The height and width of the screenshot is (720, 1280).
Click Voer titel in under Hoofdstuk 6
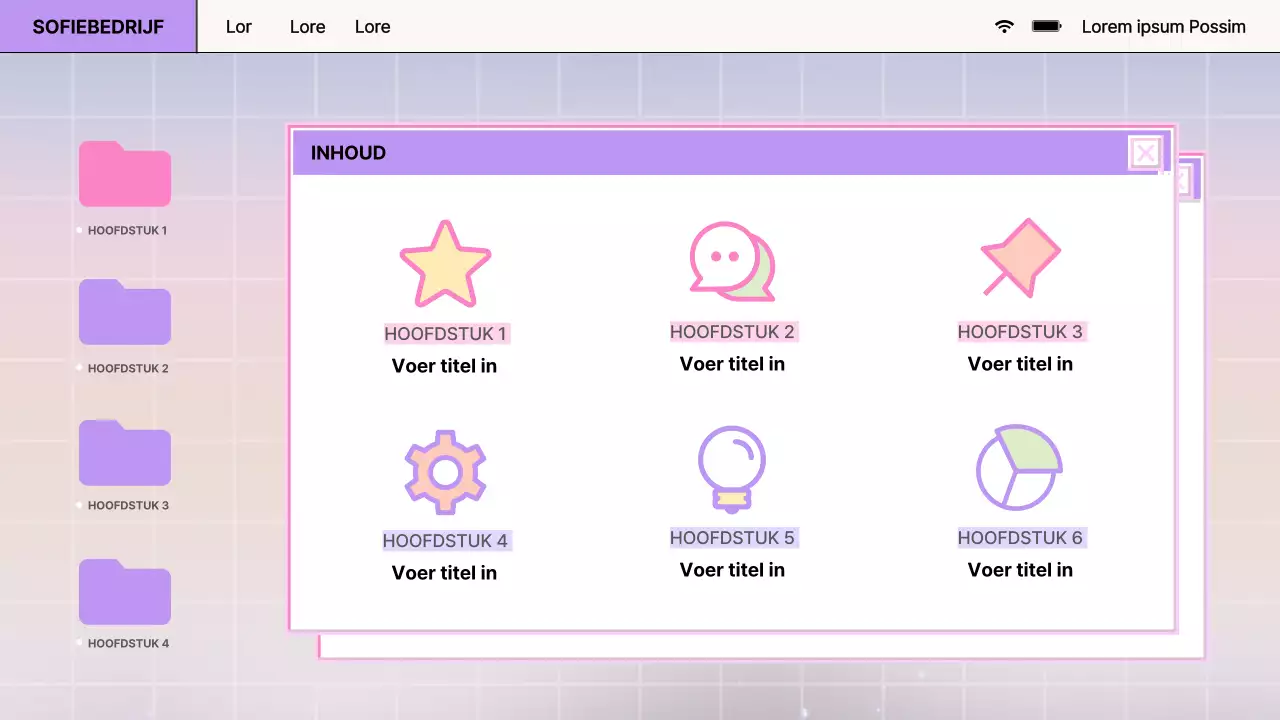point(1020,570)
